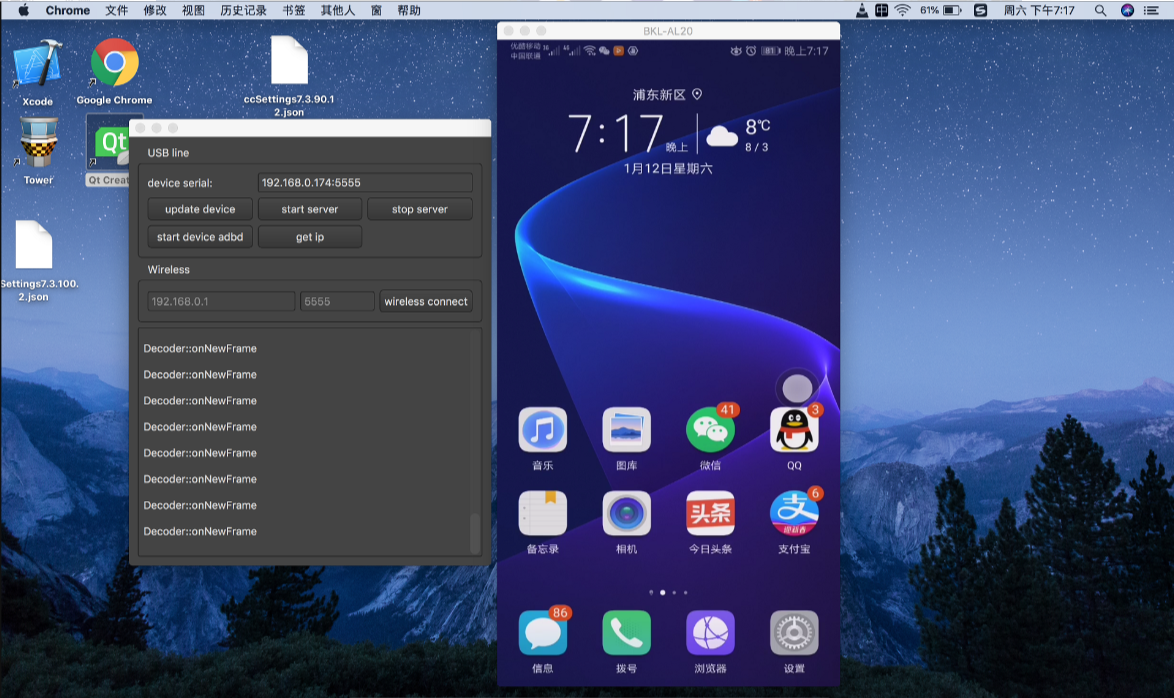
Task: Open the 文件 menu
Action: (116, 10)
